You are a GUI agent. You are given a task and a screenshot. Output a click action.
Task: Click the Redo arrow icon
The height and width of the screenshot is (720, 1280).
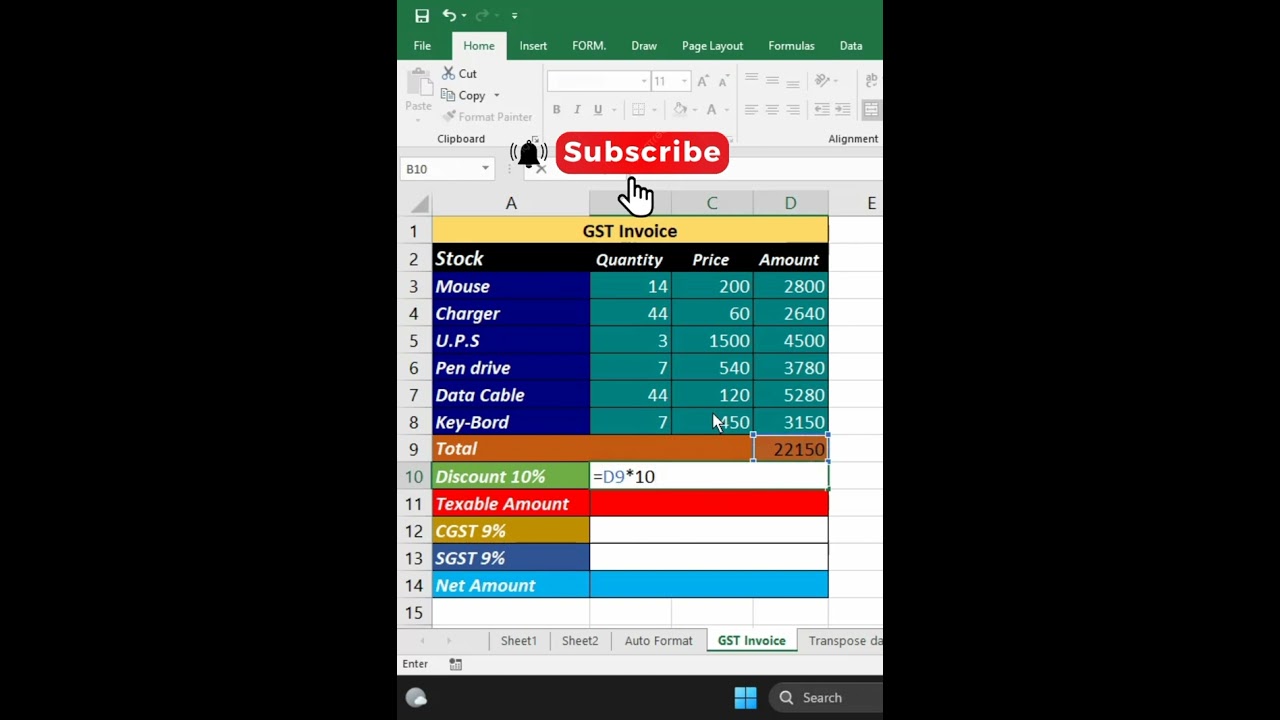(x=482, y=15)
